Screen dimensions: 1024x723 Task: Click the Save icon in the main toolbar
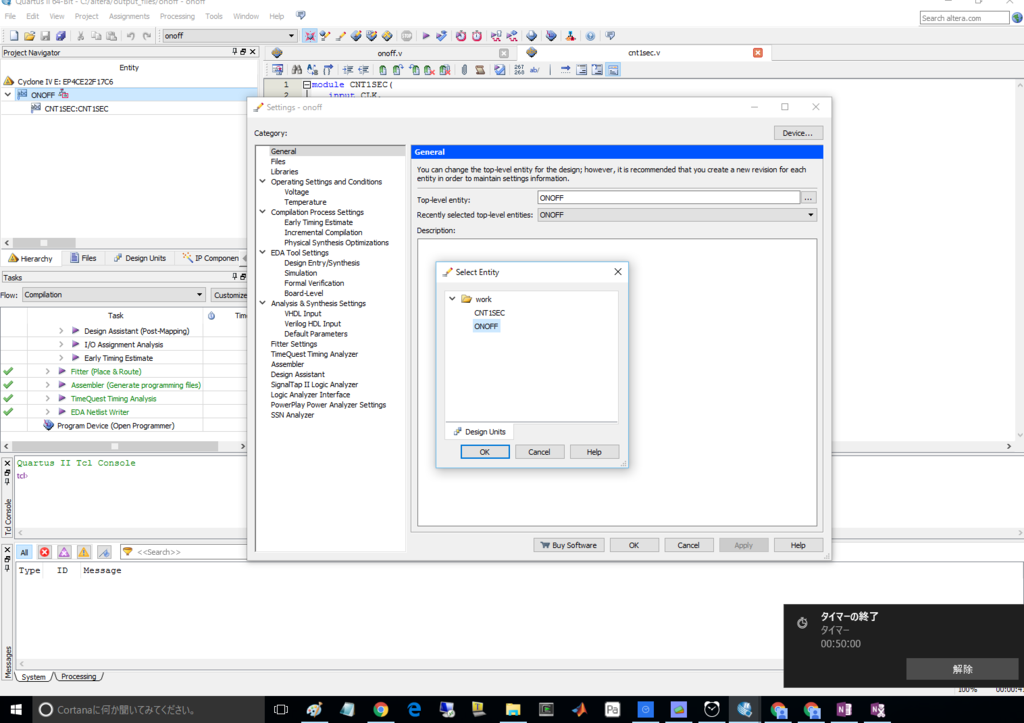click(45, 36)
